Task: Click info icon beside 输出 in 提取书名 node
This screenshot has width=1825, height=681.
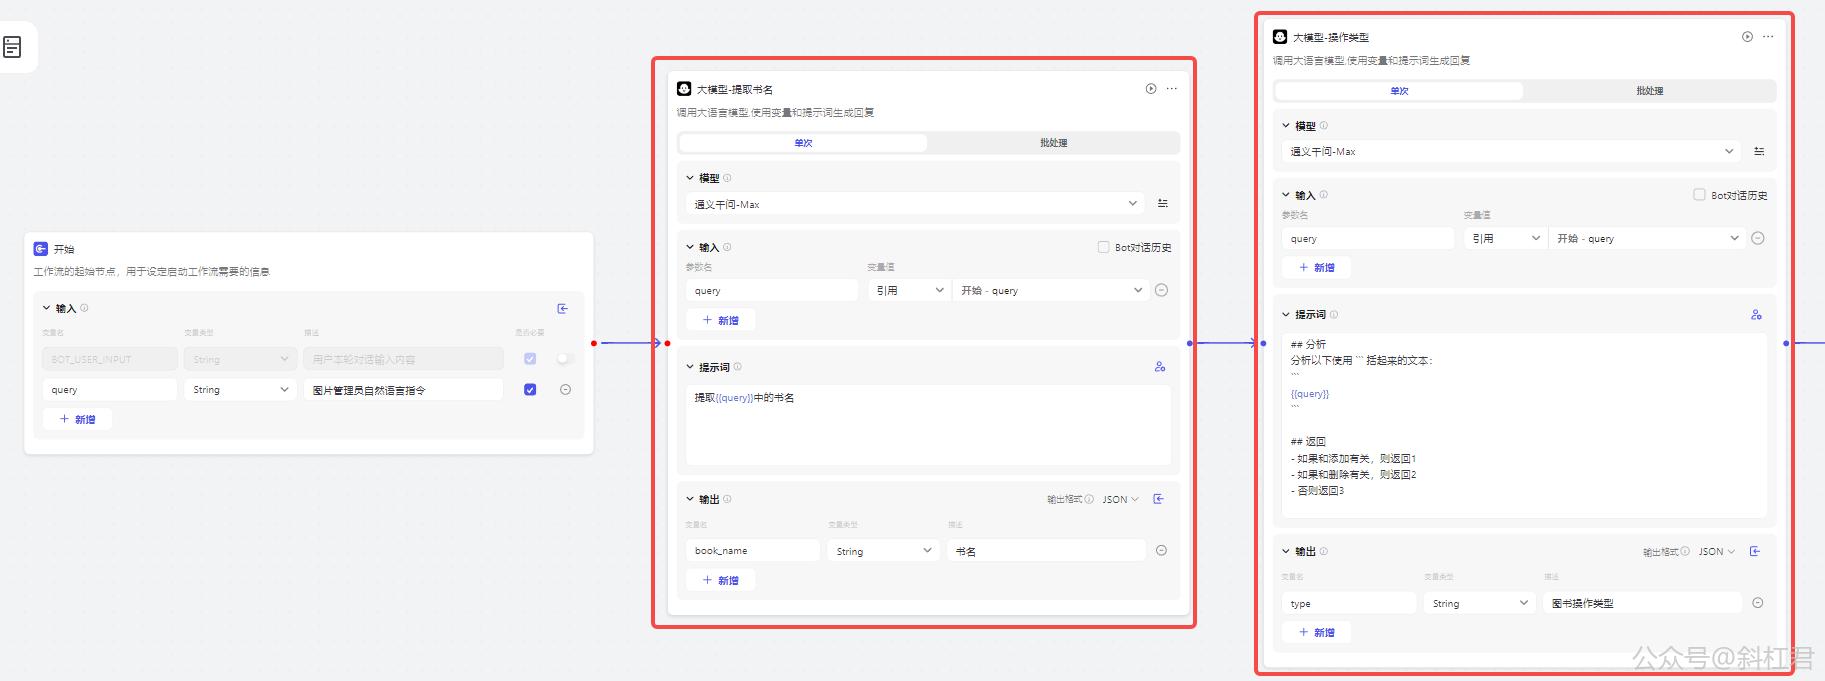Action: [x=727, y=499]
